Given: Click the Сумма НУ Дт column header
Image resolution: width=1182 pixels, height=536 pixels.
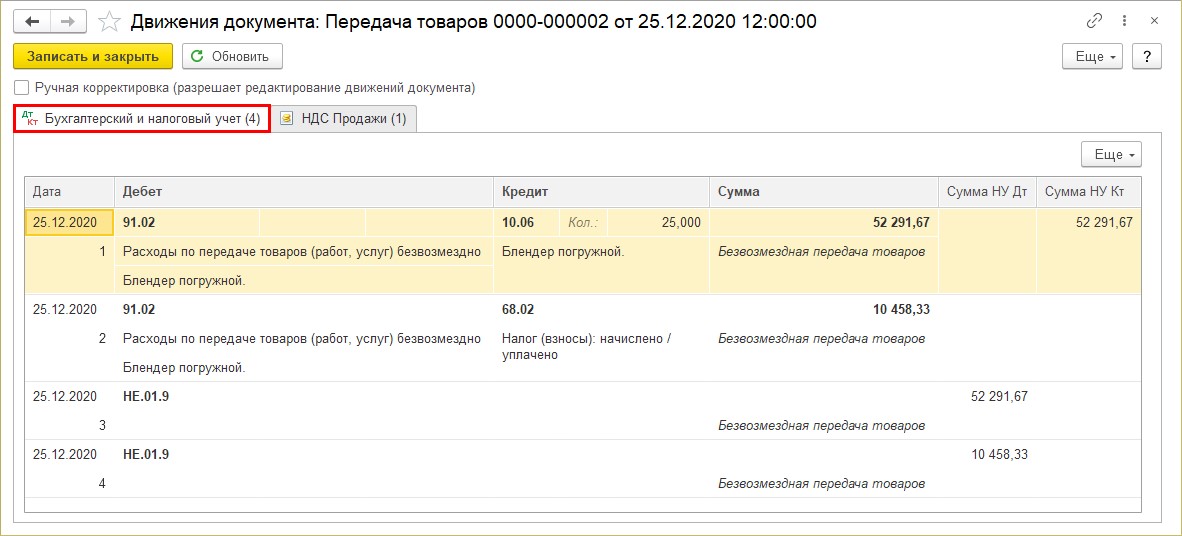Looking at the screenshot, I should tap(985, 191).
